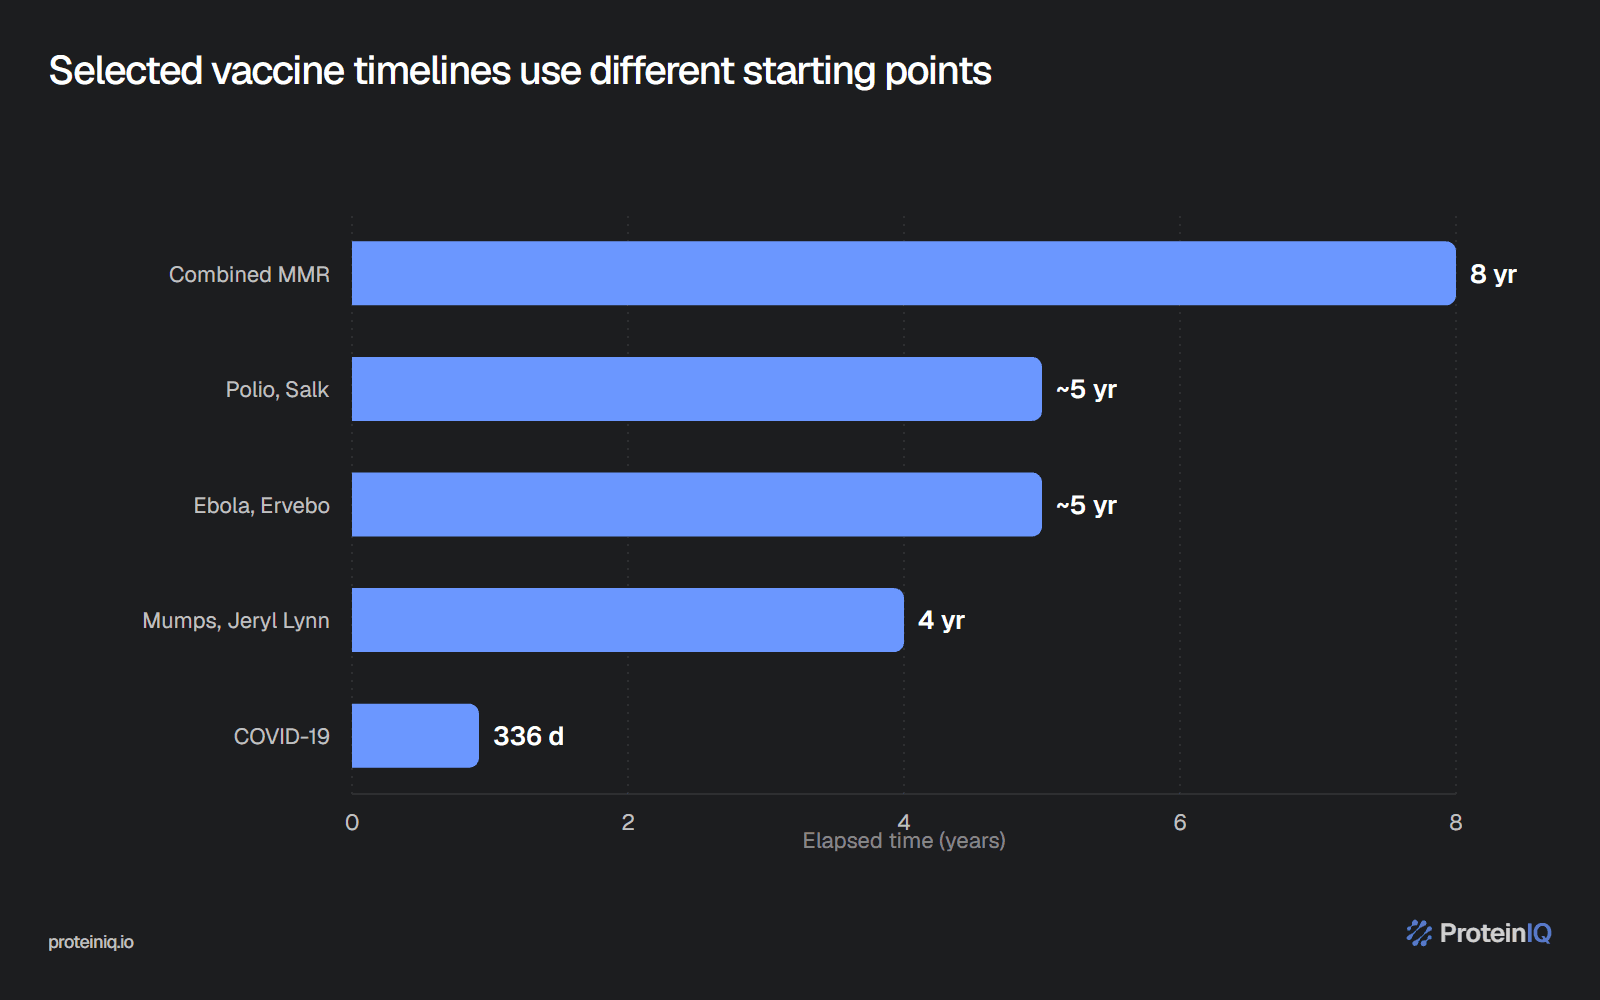Click the chart title text
The width and height of the screenshot is (1600, 1000).
pyautogui.click(x=520, y=71)
